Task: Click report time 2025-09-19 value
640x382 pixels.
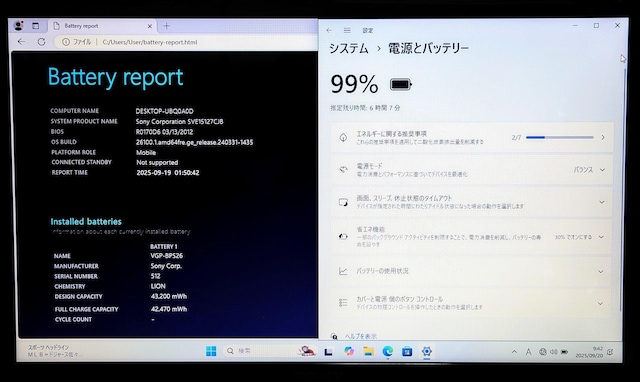Action: (x=168, y=173)
